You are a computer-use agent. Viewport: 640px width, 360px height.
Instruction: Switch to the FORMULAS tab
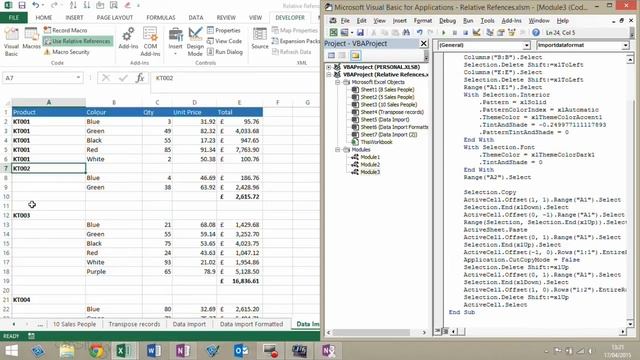click(161, 18)
